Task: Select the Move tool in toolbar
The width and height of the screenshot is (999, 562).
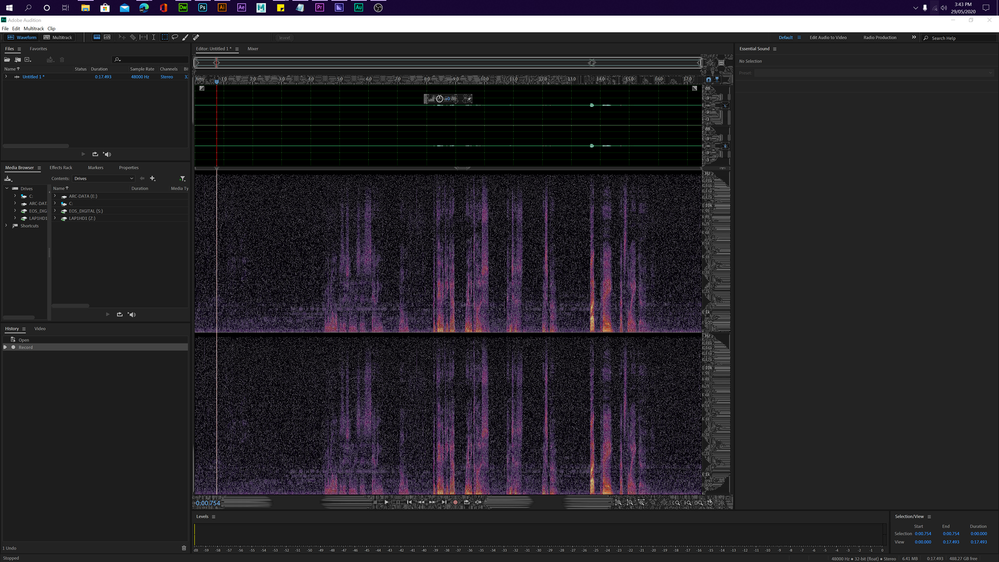Action: [x=122, y=38]
